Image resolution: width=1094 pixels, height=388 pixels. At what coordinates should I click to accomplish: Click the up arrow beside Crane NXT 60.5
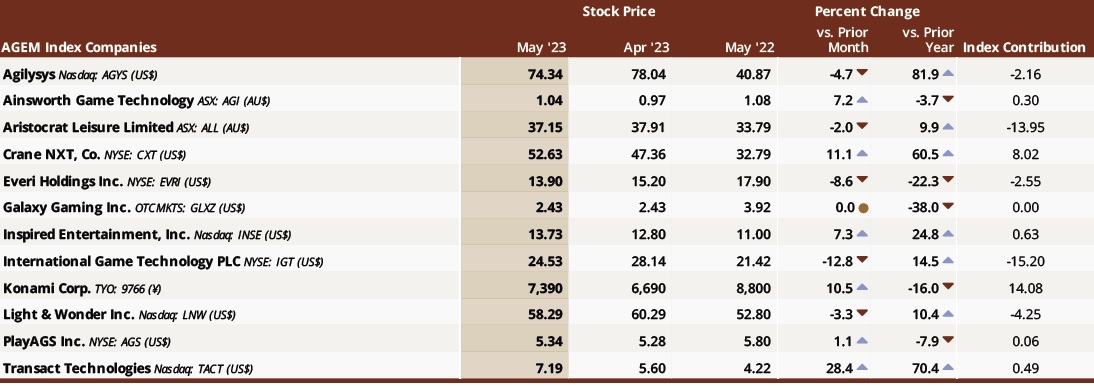[949, 154]
